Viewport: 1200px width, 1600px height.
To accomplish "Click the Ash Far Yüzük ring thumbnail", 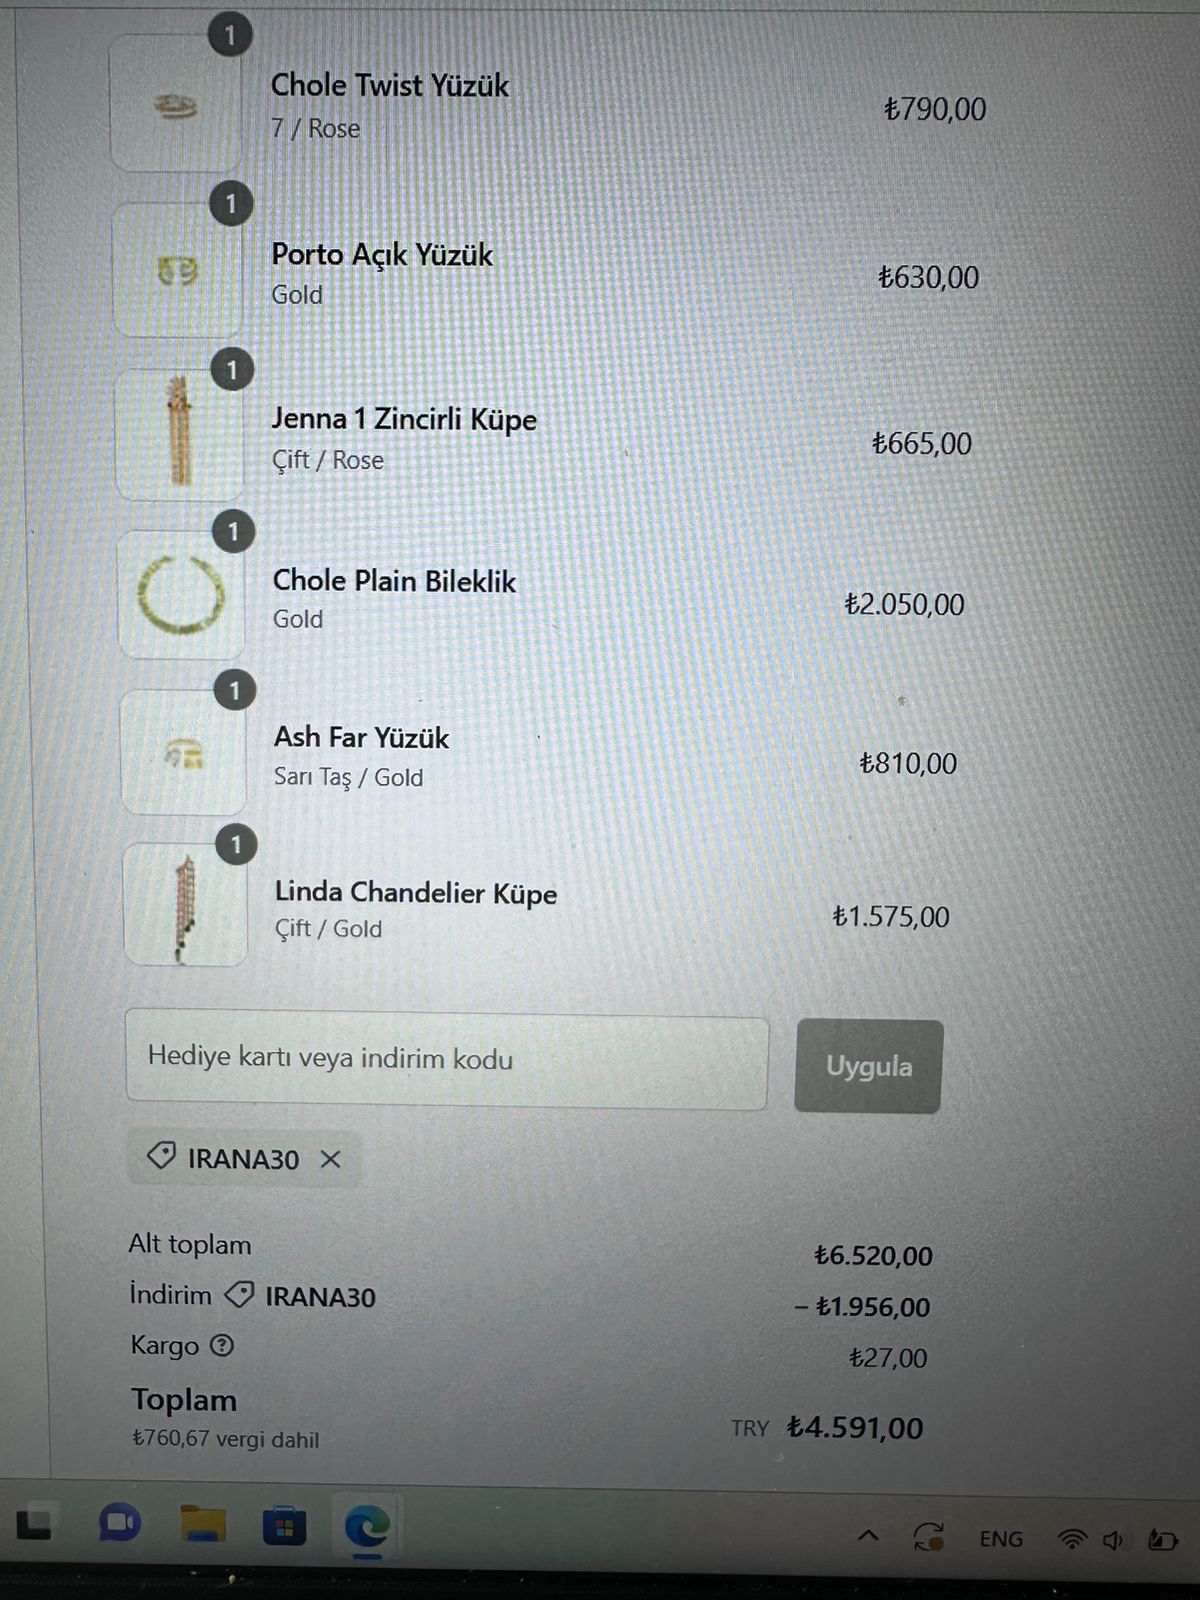I will (183, 752).
